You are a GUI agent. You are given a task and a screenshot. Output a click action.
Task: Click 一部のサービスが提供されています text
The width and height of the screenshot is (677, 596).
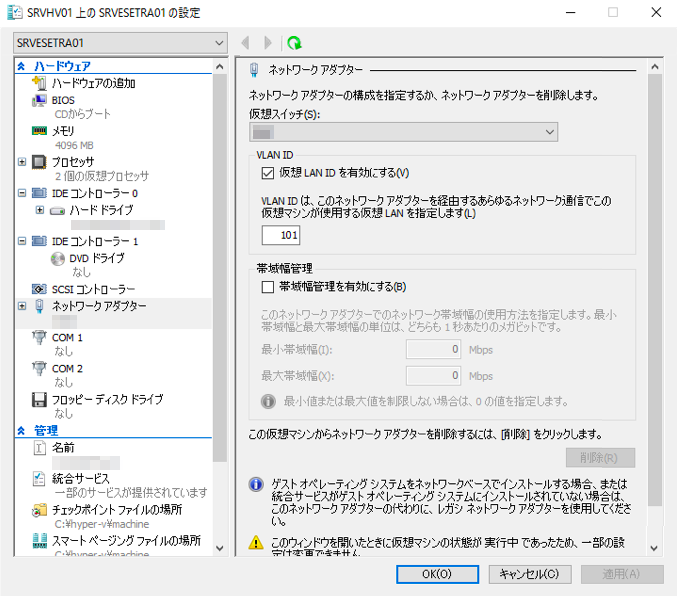pyautogui.click(x=131, y=493)
